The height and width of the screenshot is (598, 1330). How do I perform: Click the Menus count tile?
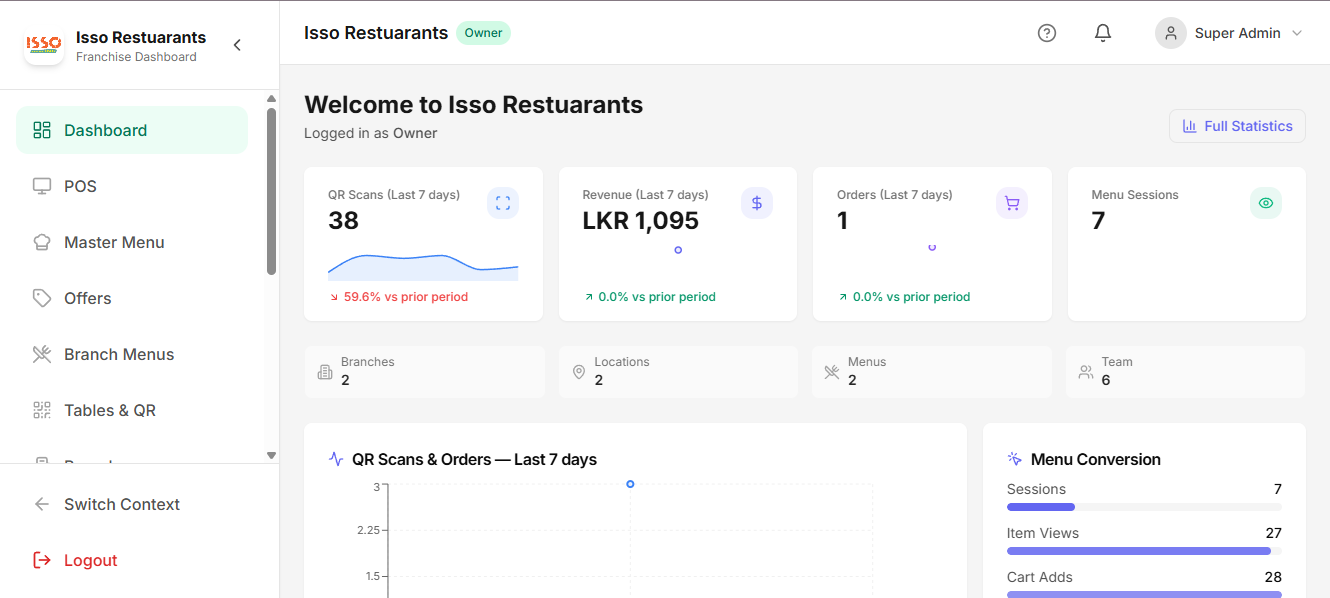pos(932,372)
